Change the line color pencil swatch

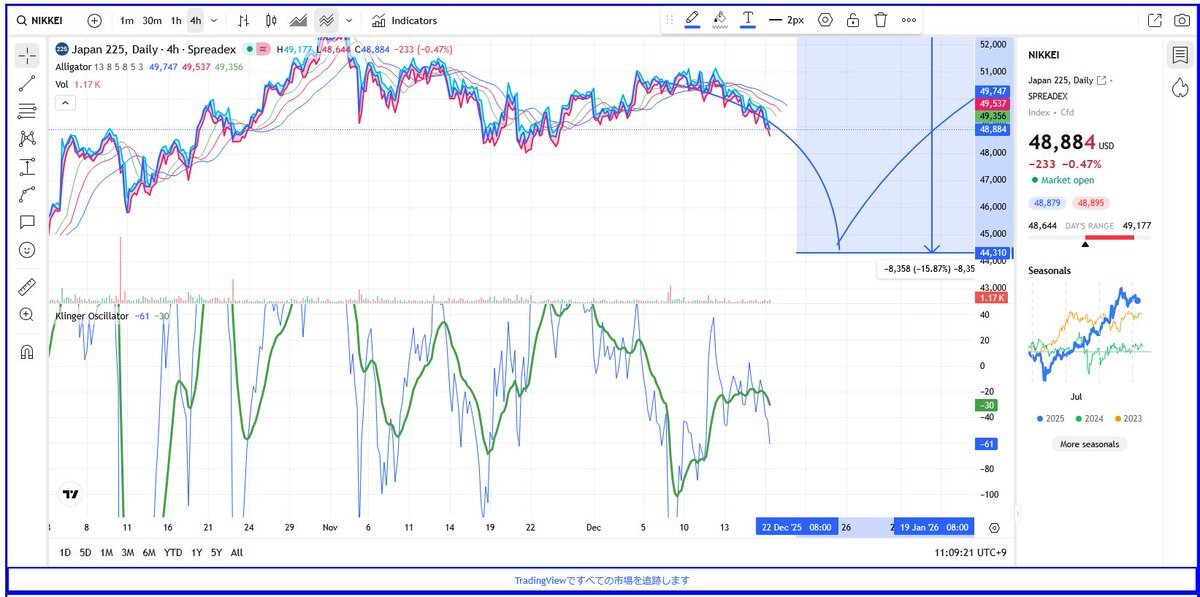(x=692, y=20)
